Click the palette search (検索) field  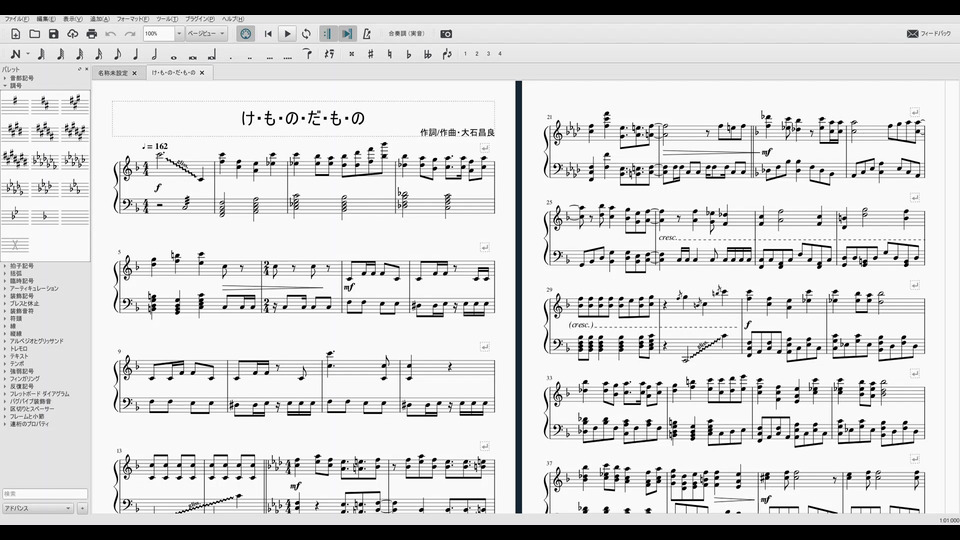[45, 493]
